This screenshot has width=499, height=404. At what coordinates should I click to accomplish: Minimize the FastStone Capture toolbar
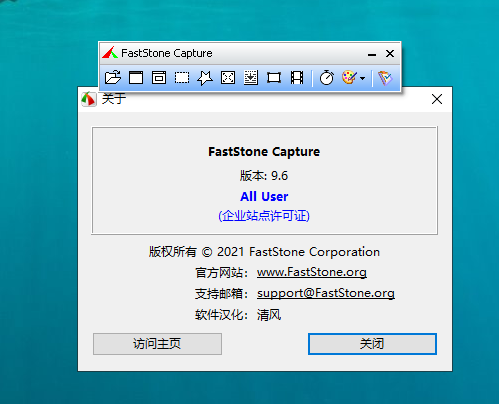[x=372, y=54]
